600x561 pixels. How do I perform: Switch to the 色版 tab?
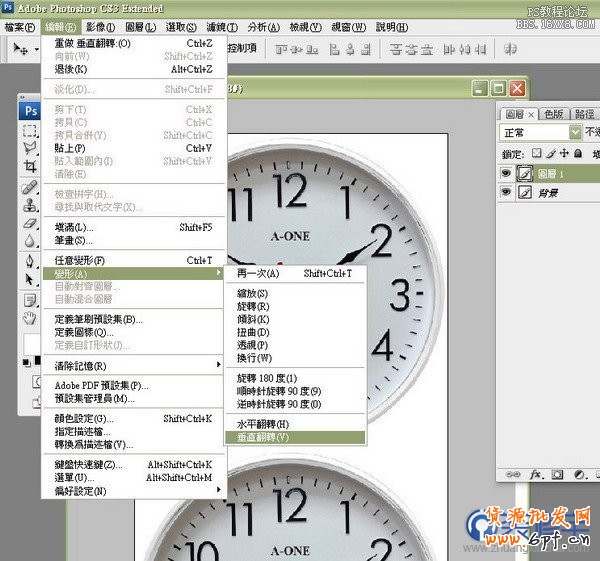(553, 113)
